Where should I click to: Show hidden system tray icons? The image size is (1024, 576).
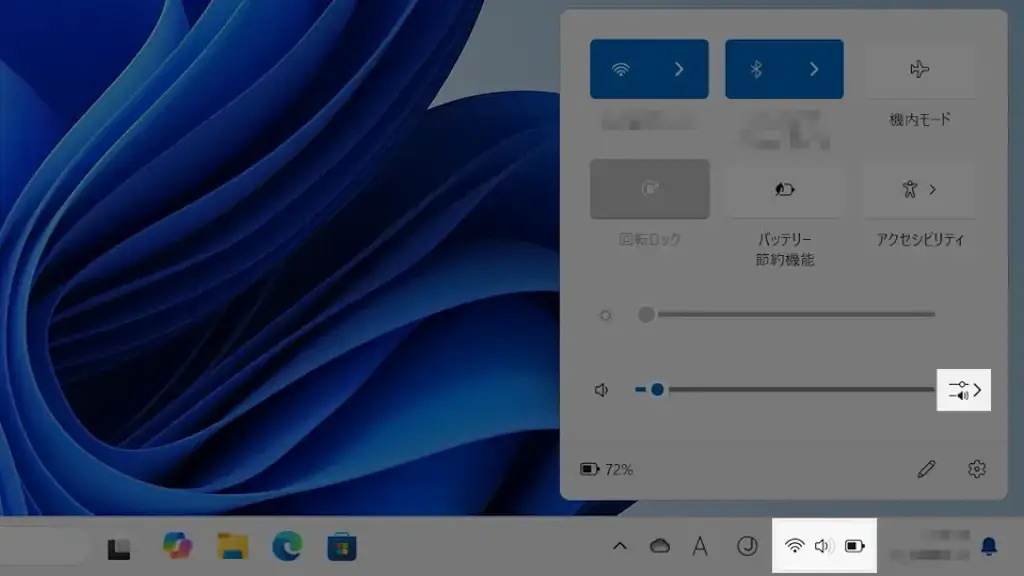620,546
